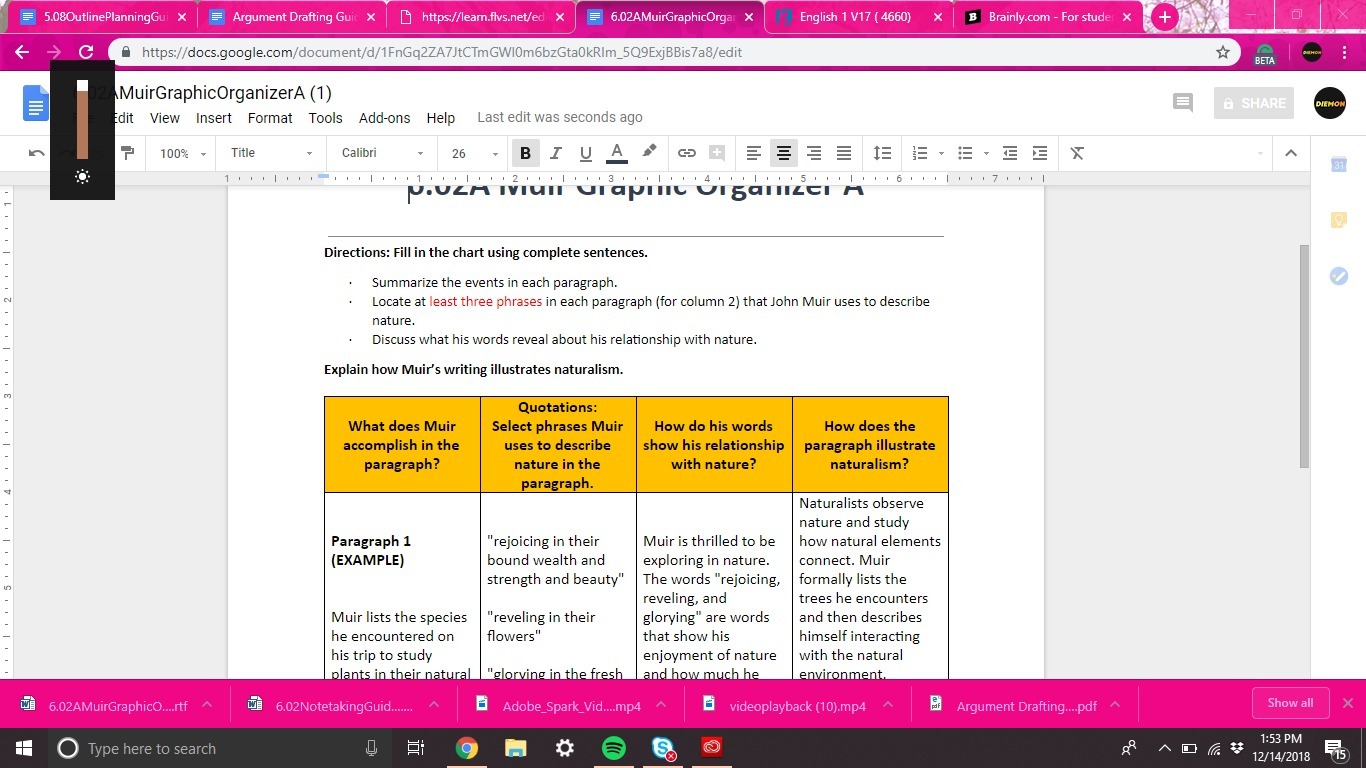This screenshot has height=768, width=1366.
Task: Open the text color picker
Action: [x=617, y=153]
